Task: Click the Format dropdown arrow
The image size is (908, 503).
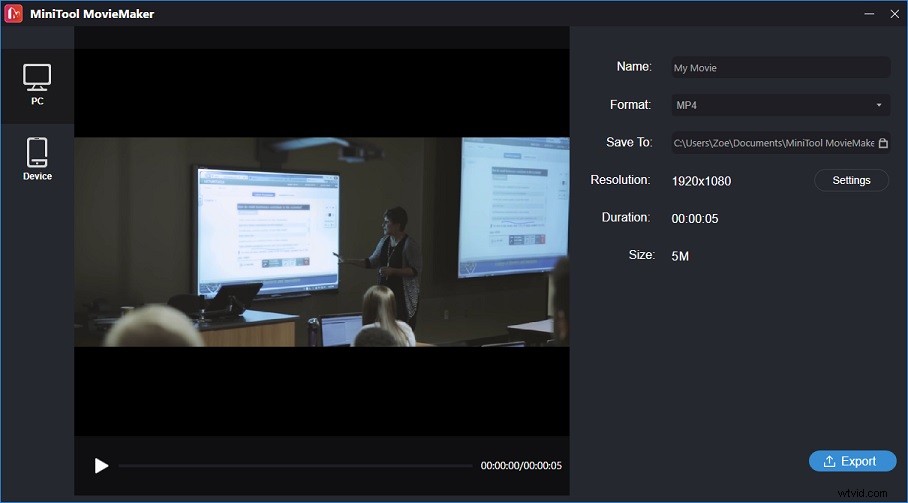Action: click(879, 105)
